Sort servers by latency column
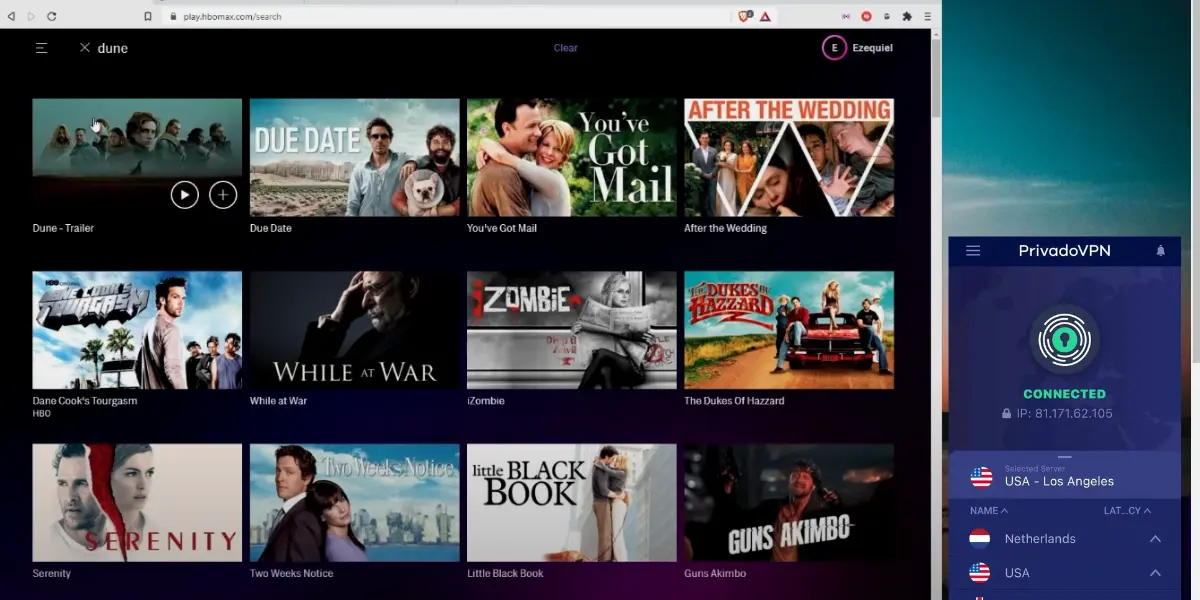The image size is (1200, 600). click(x=1126, y=511)
